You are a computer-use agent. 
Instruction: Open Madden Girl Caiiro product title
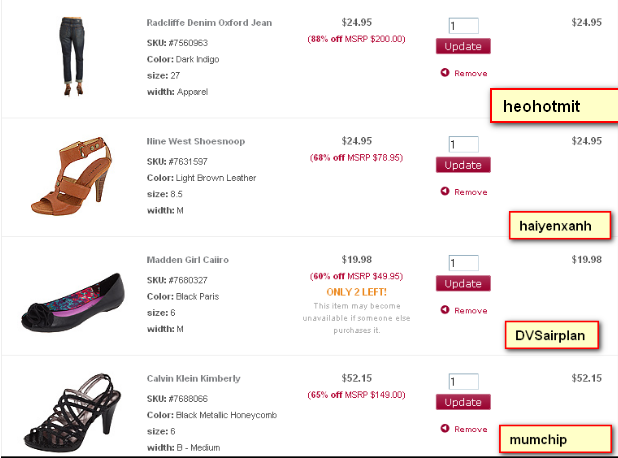point(187,260)
